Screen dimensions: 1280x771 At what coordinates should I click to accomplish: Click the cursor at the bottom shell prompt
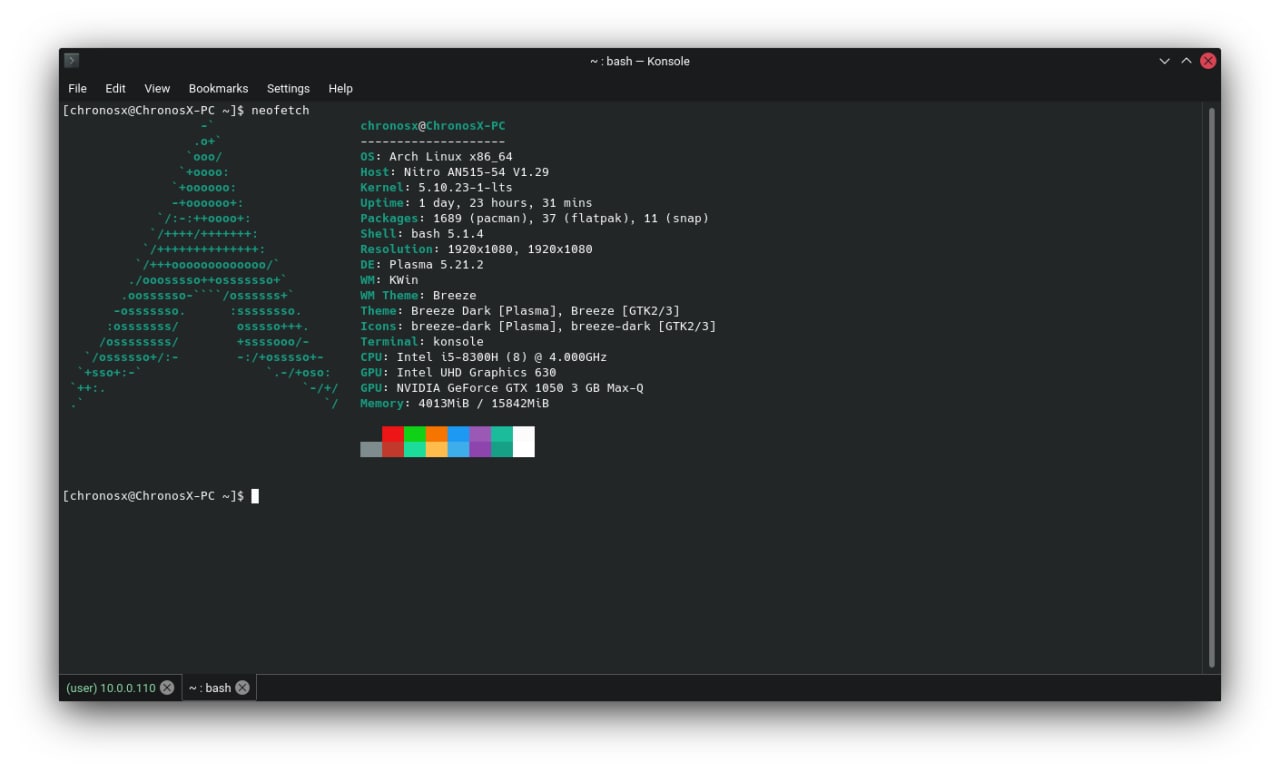coord(255,496)
